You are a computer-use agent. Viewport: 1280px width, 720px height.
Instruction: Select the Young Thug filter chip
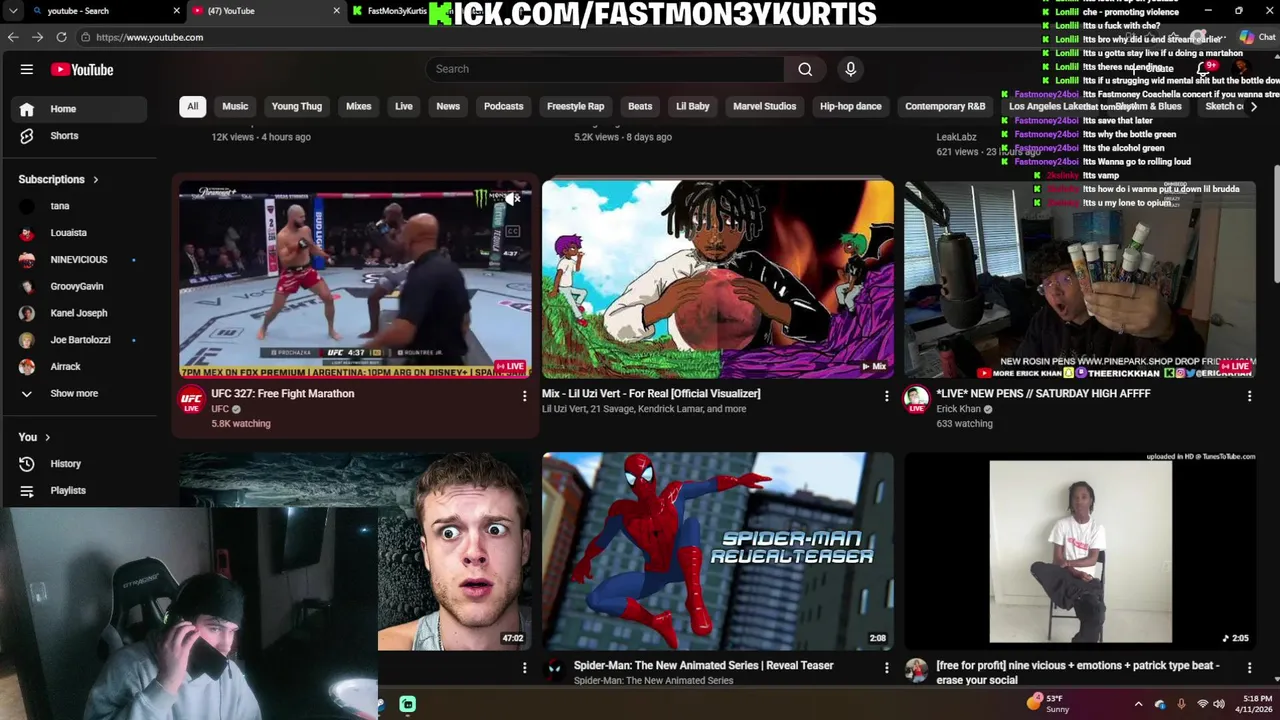click(x=297, y=106)
